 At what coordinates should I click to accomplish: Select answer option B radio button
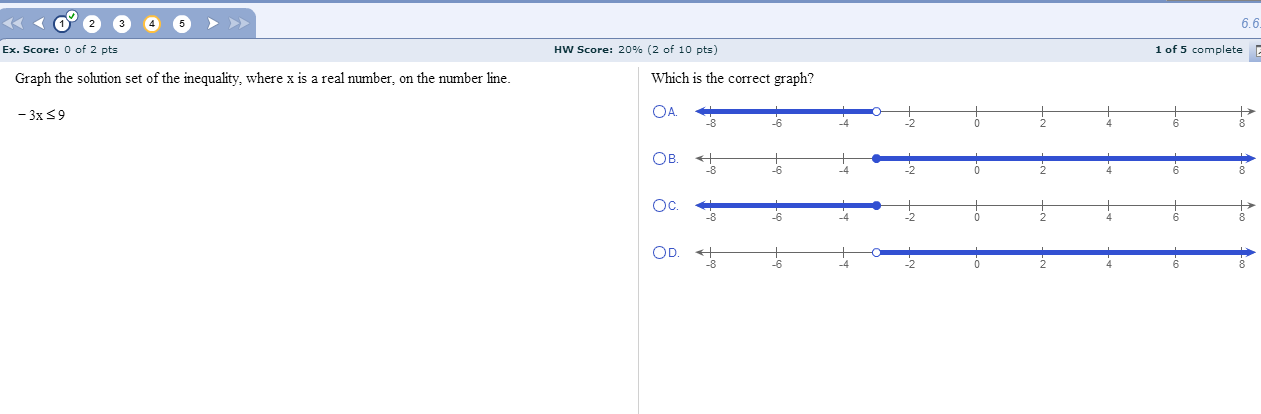point(659,158)
